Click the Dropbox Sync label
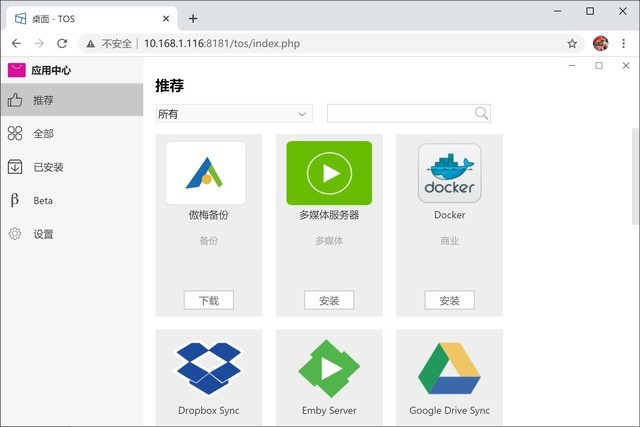640x427 pixels. click(209, 410)
